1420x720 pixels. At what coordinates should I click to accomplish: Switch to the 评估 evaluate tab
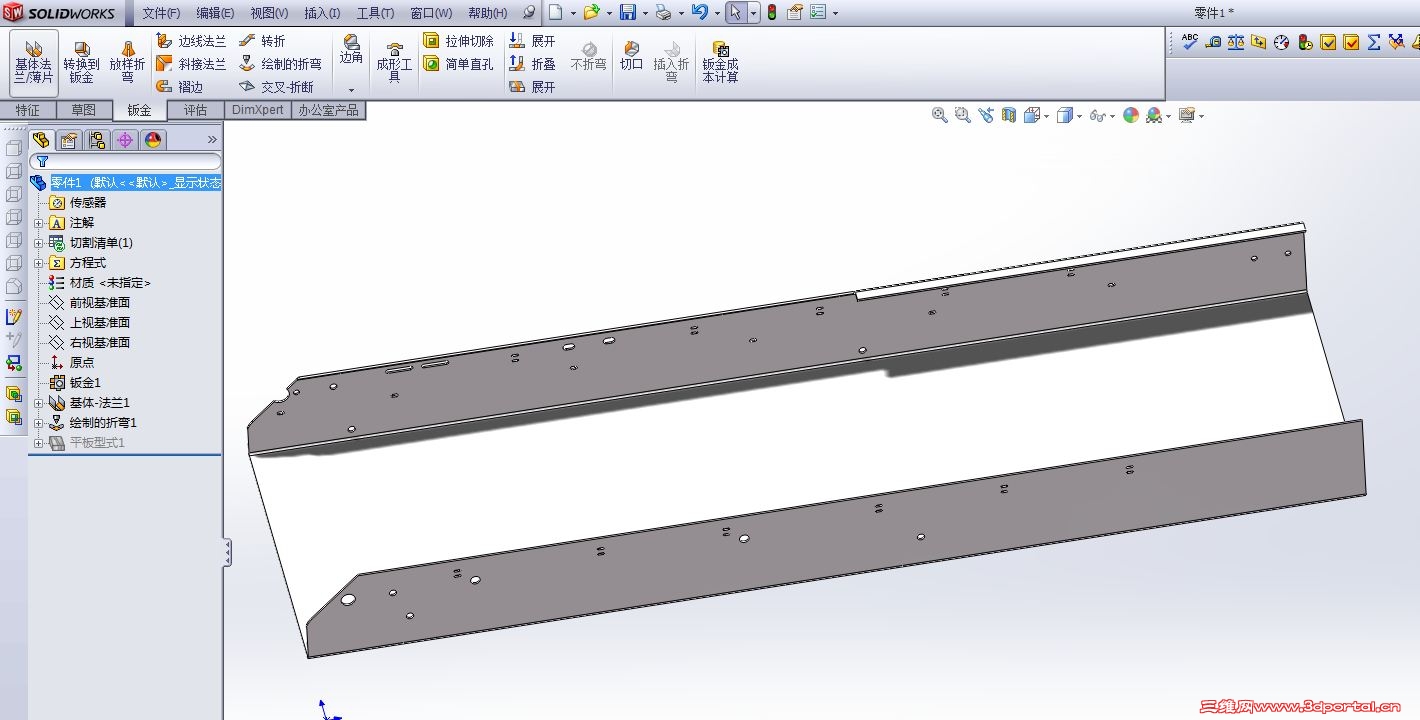196,110
